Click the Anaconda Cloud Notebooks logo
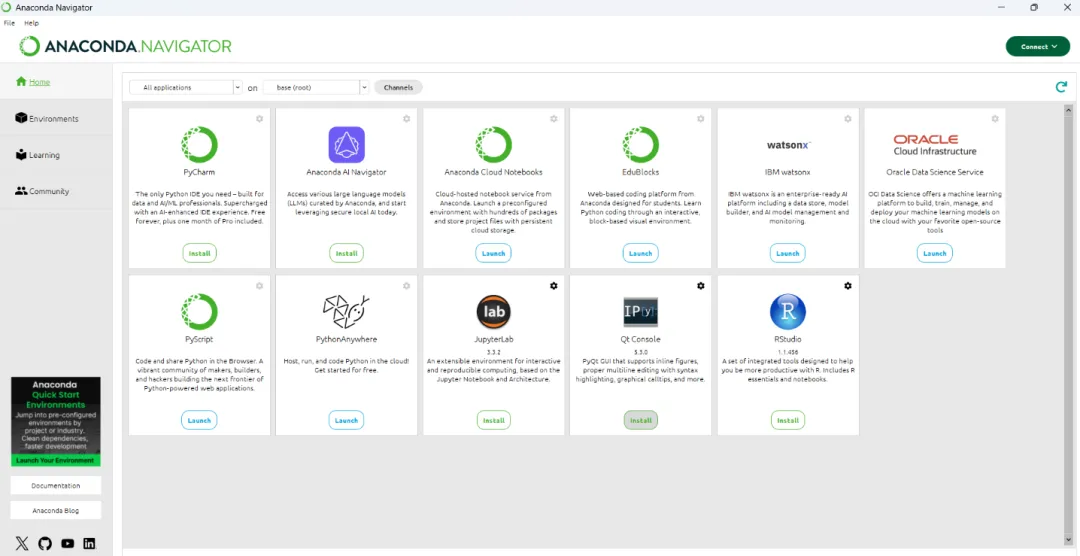The image size is (1080, 556). [493, 145]
